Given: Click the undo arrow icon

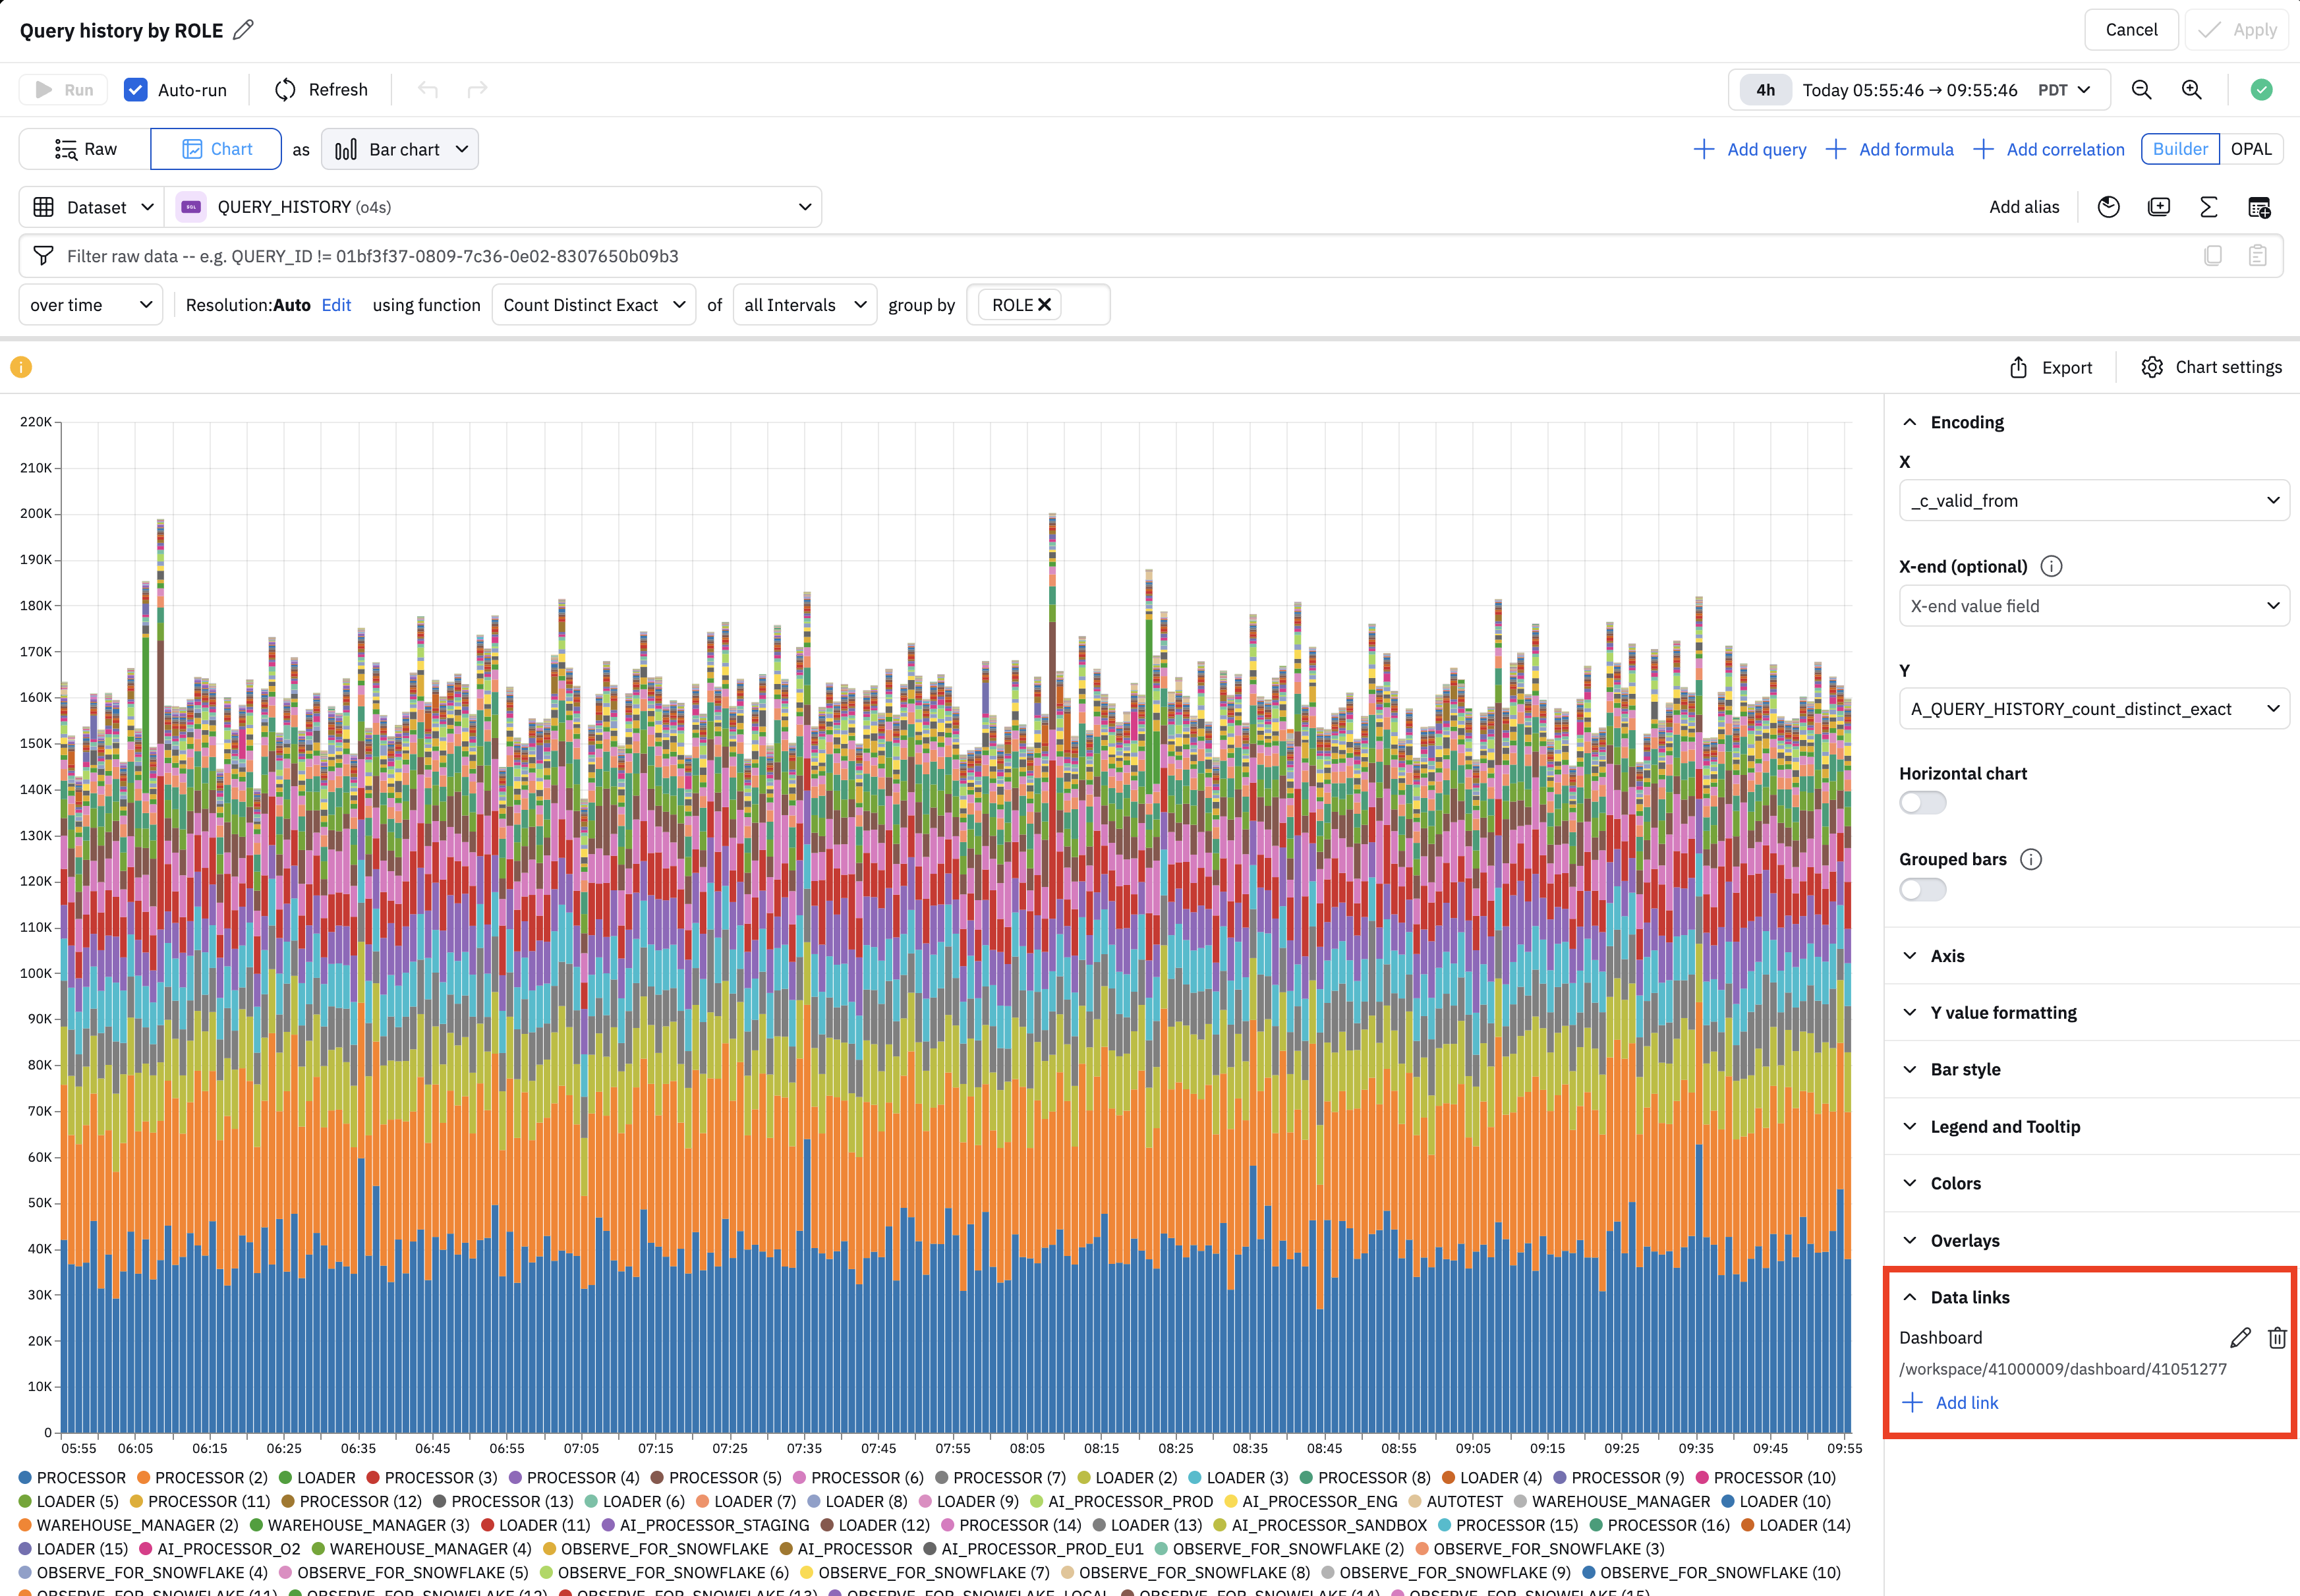Looking at the screenshot, I should click(428, 90).
